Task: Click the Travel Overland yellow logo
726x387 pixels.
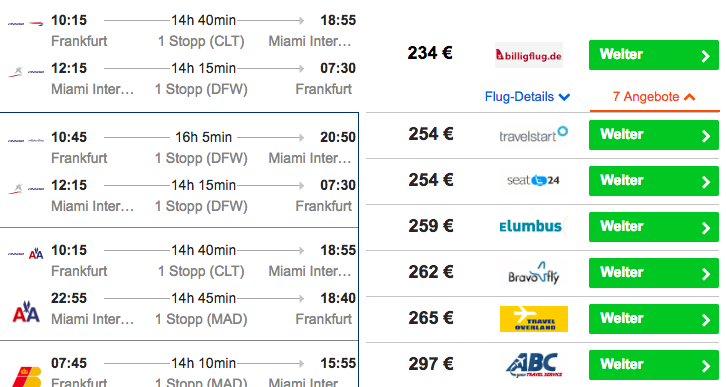Action: click(x=534, y=318)
